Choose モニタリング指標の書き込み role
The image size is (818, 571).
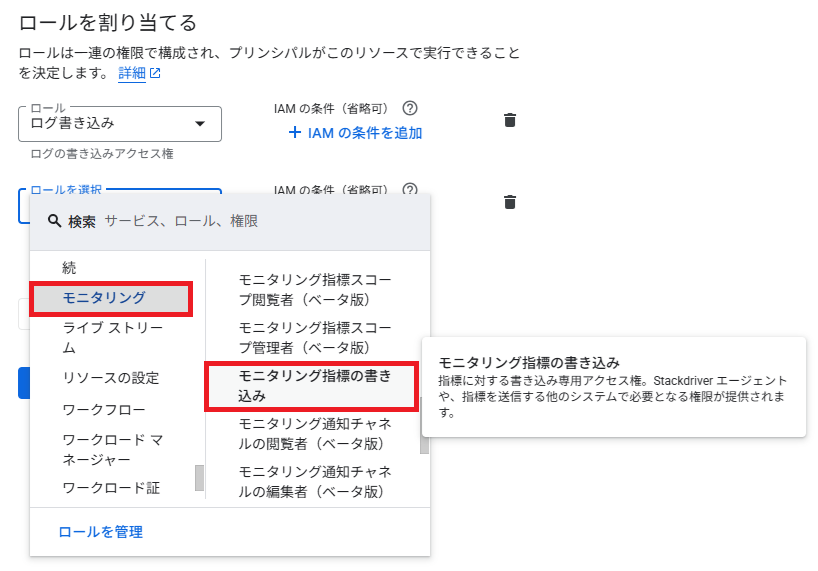tap(312, 385)
